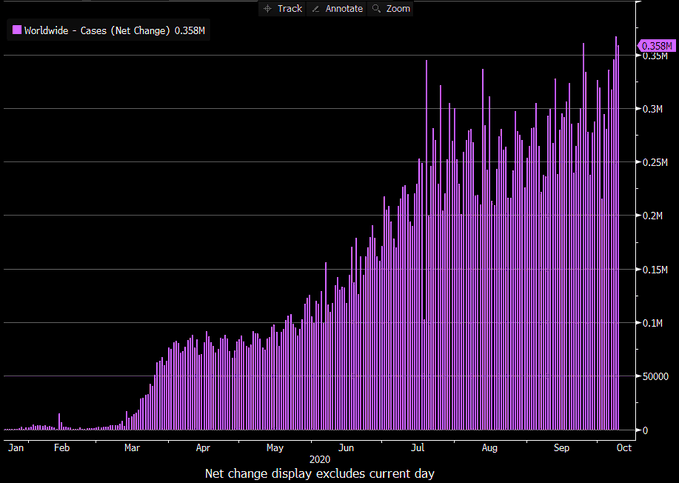Click the 0.1M y-axis label
This screenshot has height=483, width=679.
pos(653,323)
